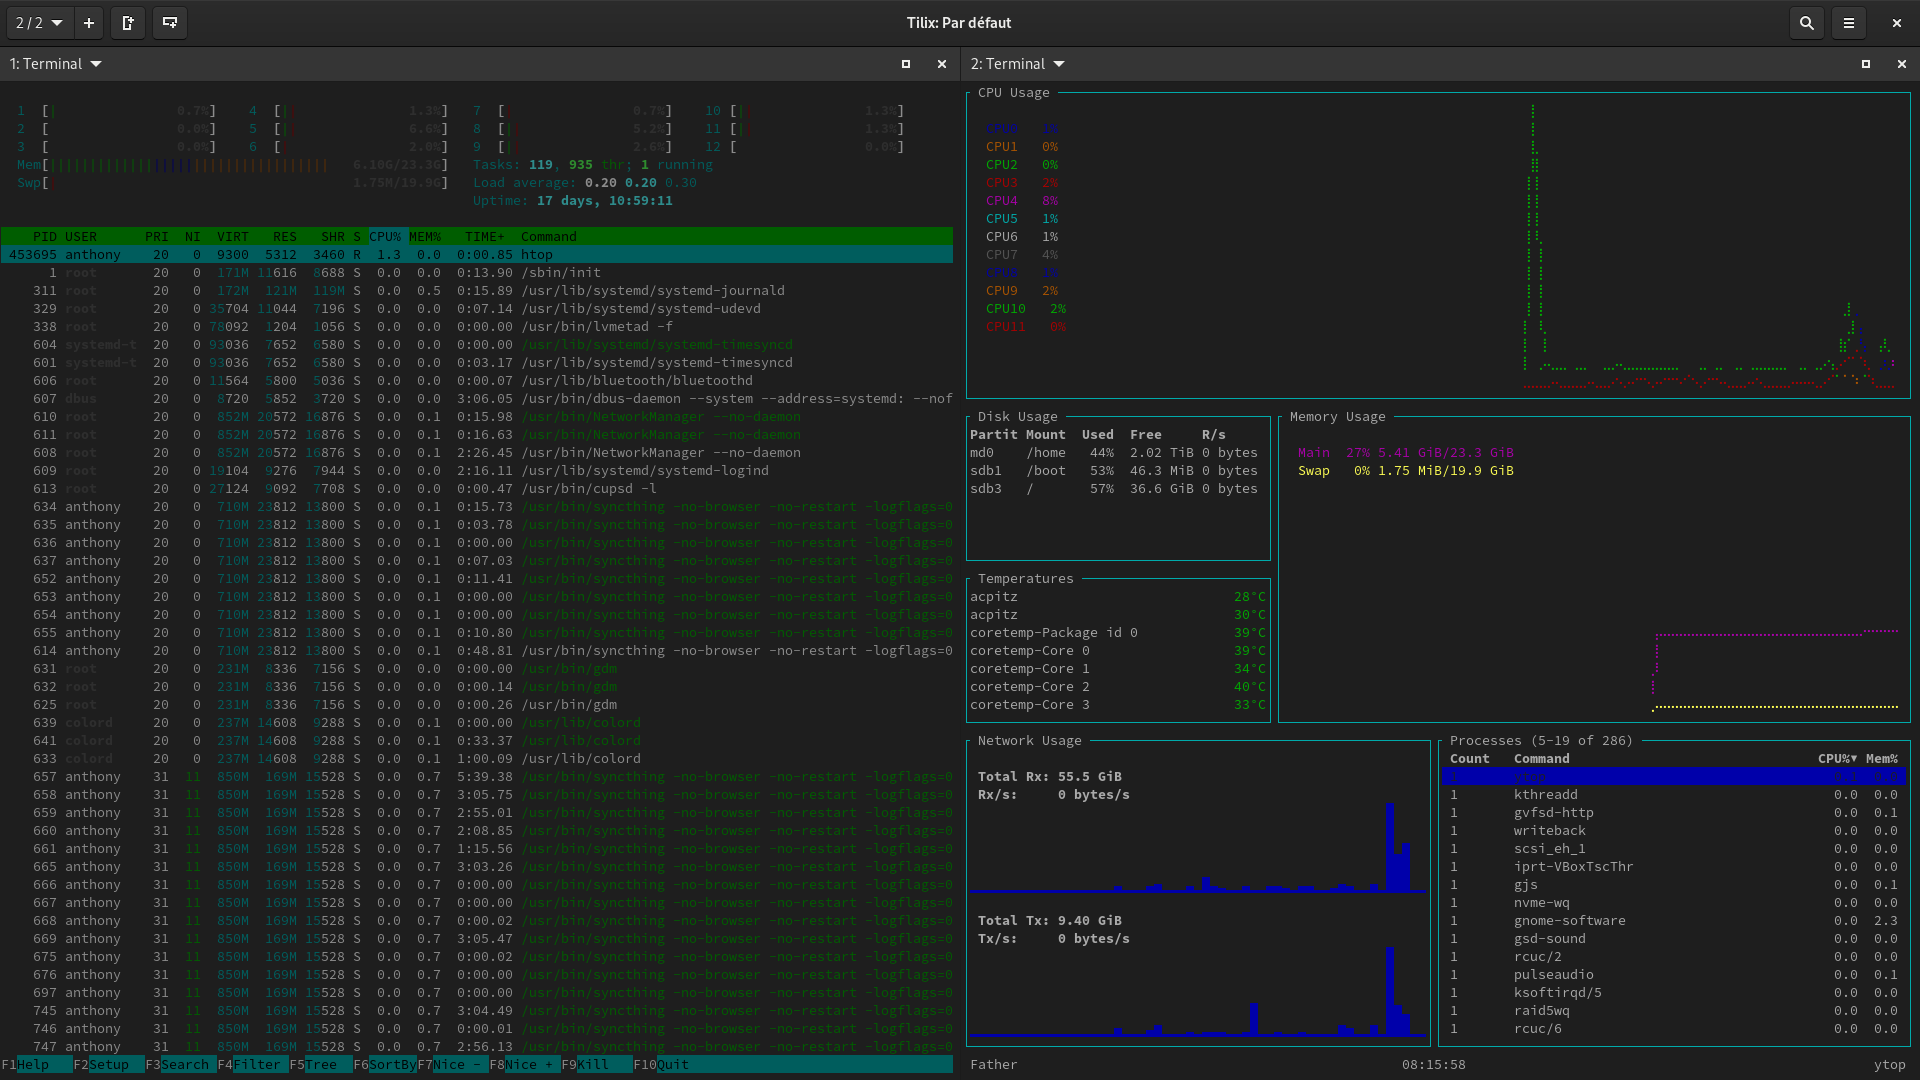1920x1080 pixels.
Task: Maximize the Terminal 2 pane
Action: pos(1865,63)
